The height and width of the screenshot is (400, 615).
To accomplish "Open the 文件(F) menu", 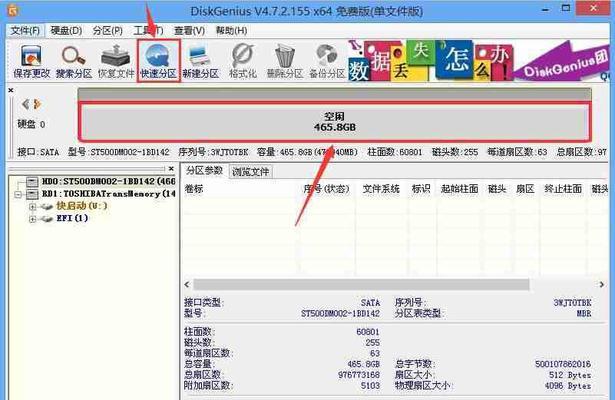I will 25,31.
